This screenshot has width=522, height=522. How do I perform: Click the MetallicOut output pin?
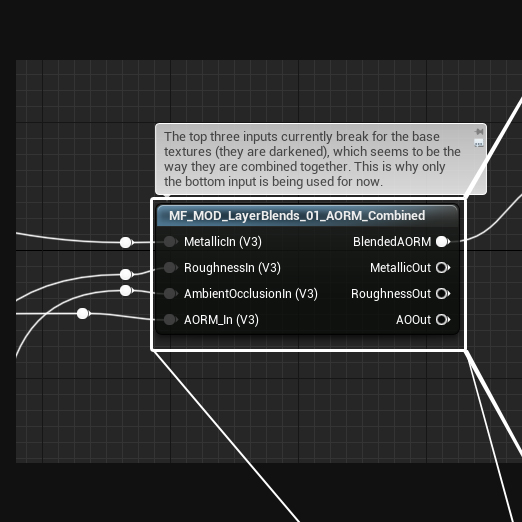[x=443, y=268]
